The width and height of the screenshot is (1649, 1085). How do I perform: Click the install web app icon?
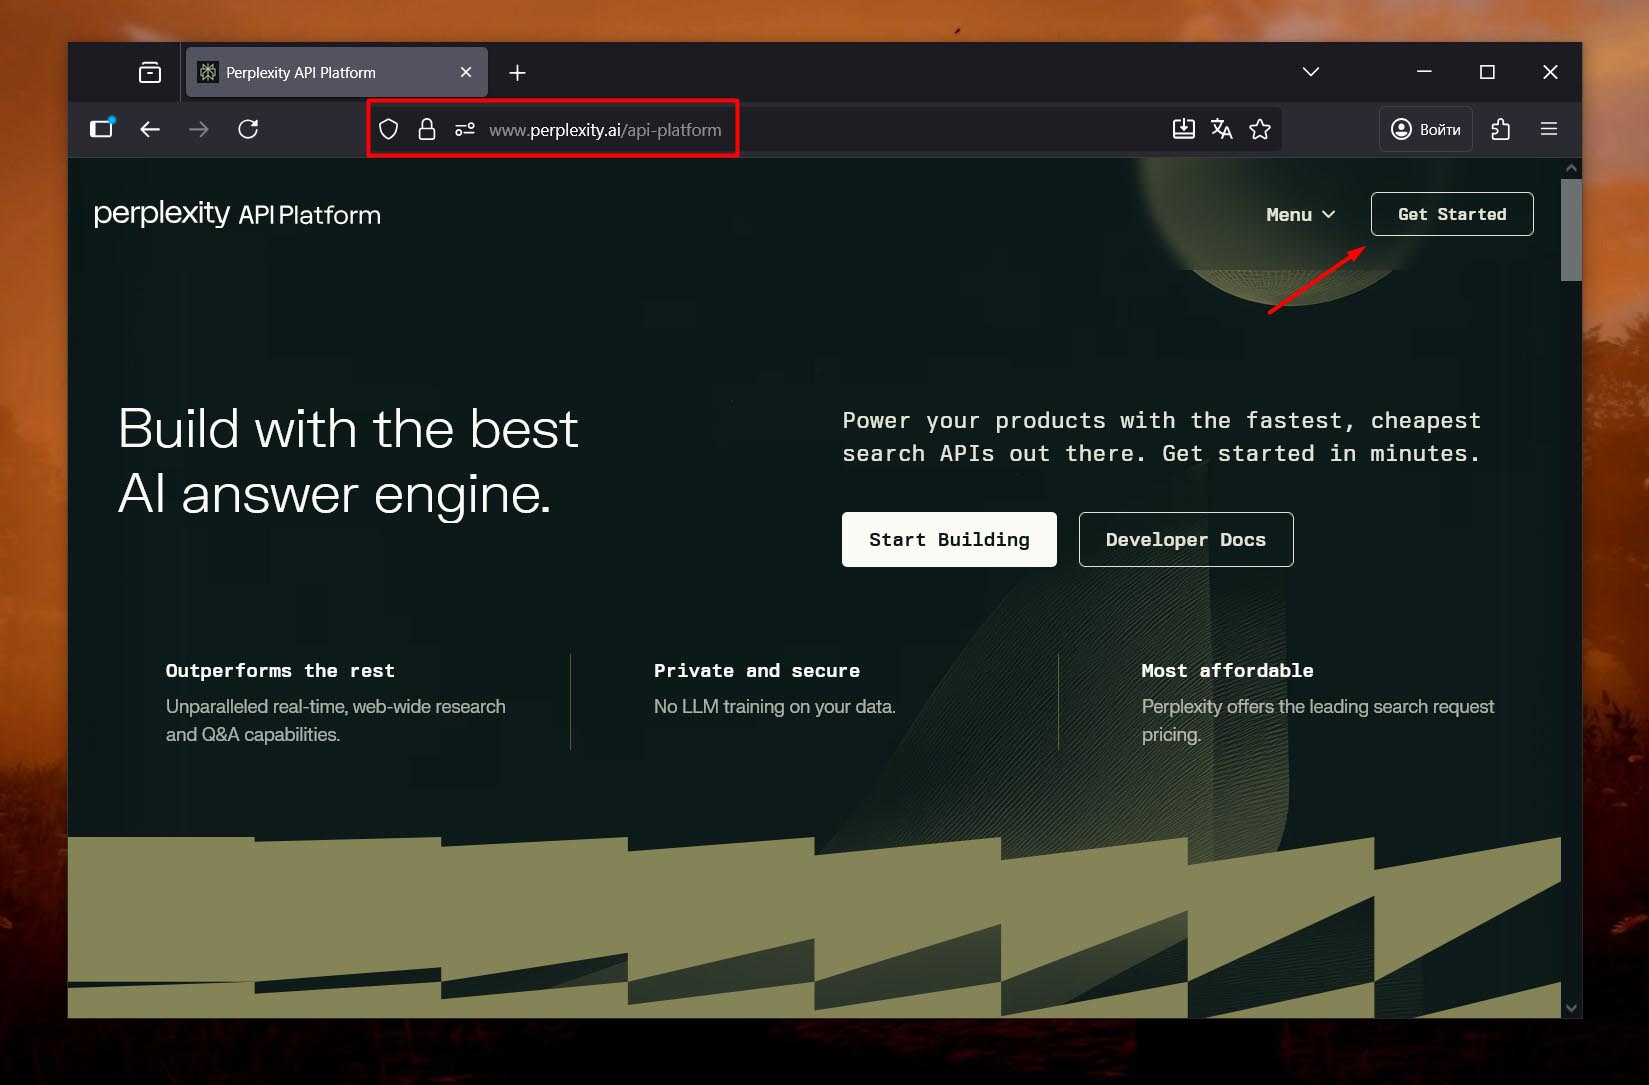click(1183, 129)
